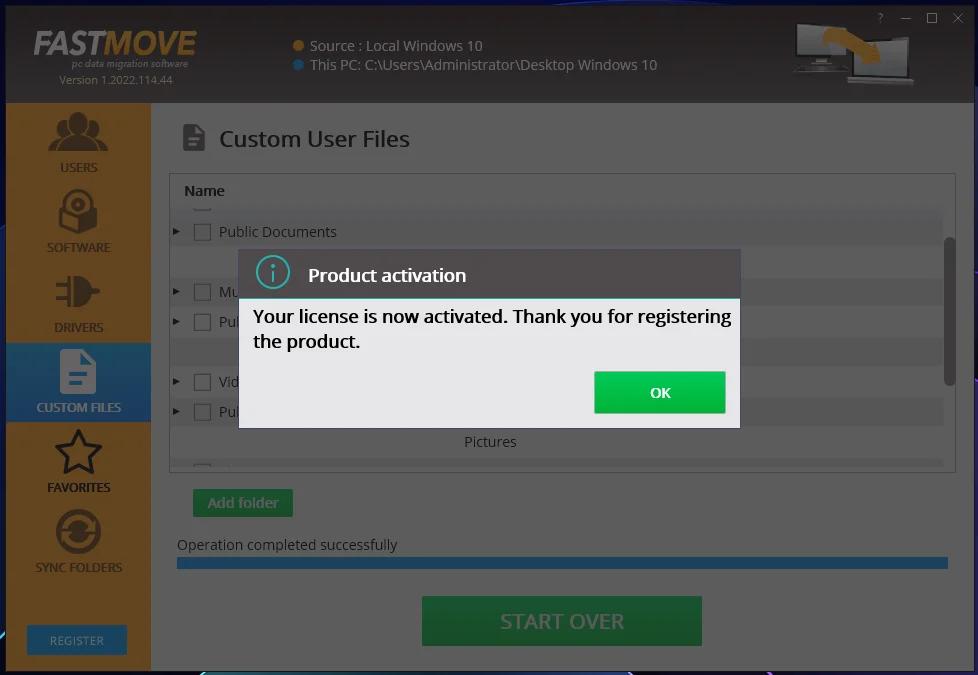Click the 'This PC' path text
The width and height of the screenshot is (978, 675).
tap(483, 65)
